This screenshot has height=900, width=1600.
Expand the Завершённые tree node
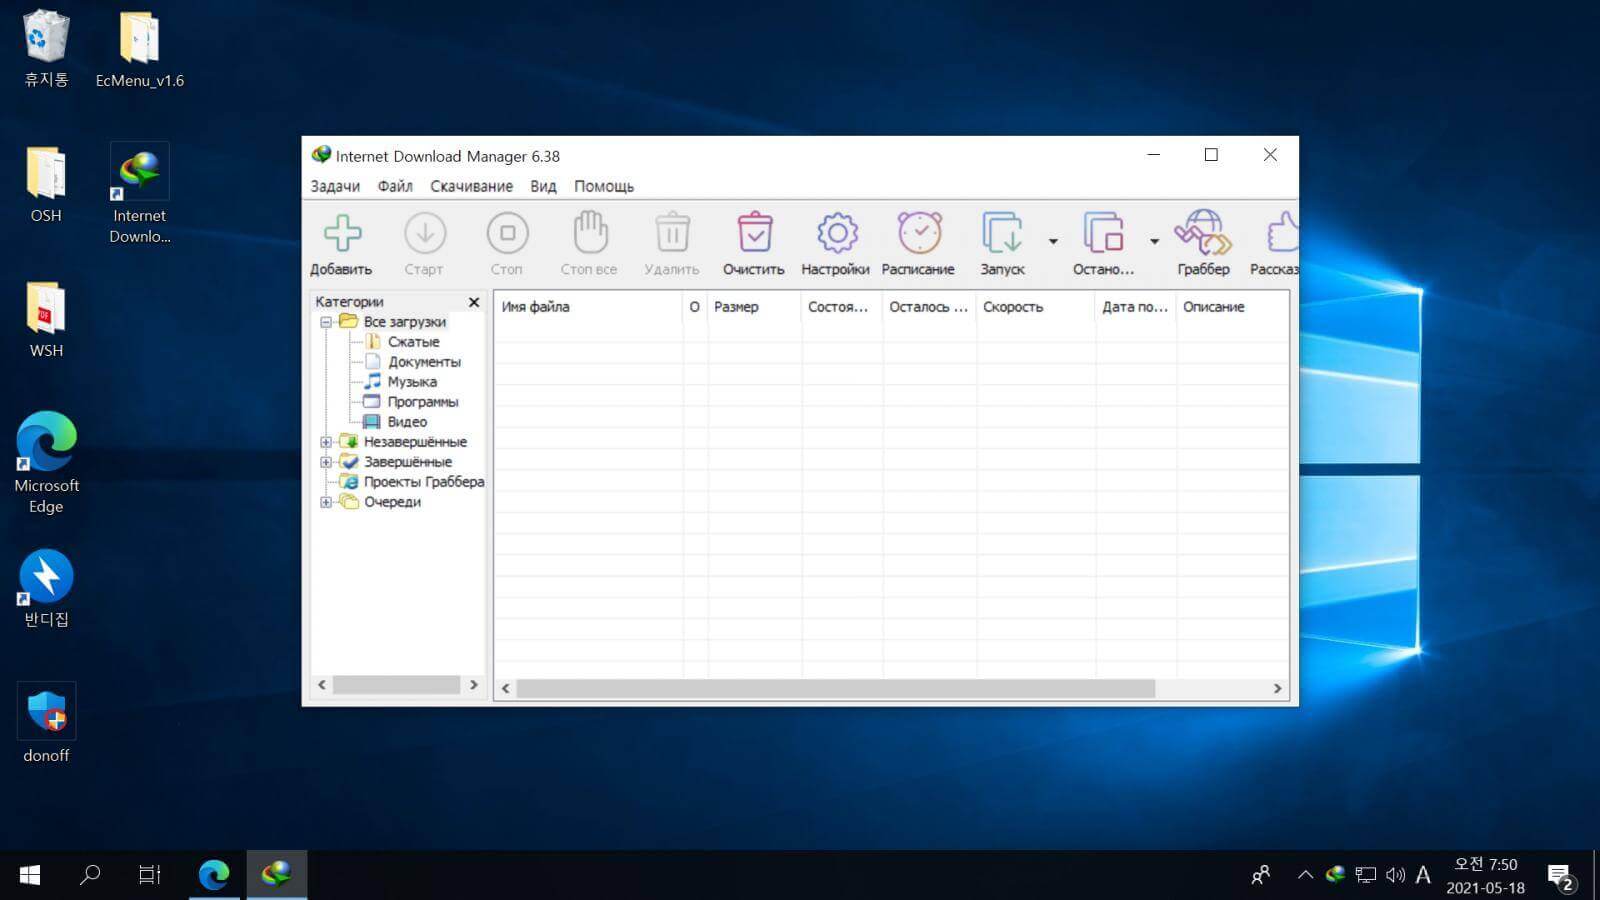pyautogui.click(x=326, y=462)
